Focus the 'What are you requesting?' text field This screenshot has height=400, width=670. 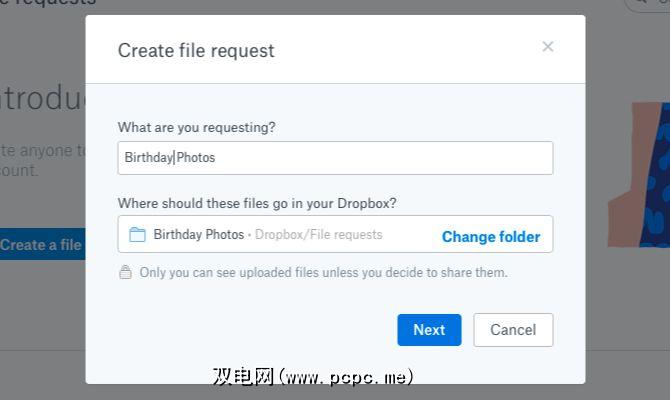pos(335,158)
